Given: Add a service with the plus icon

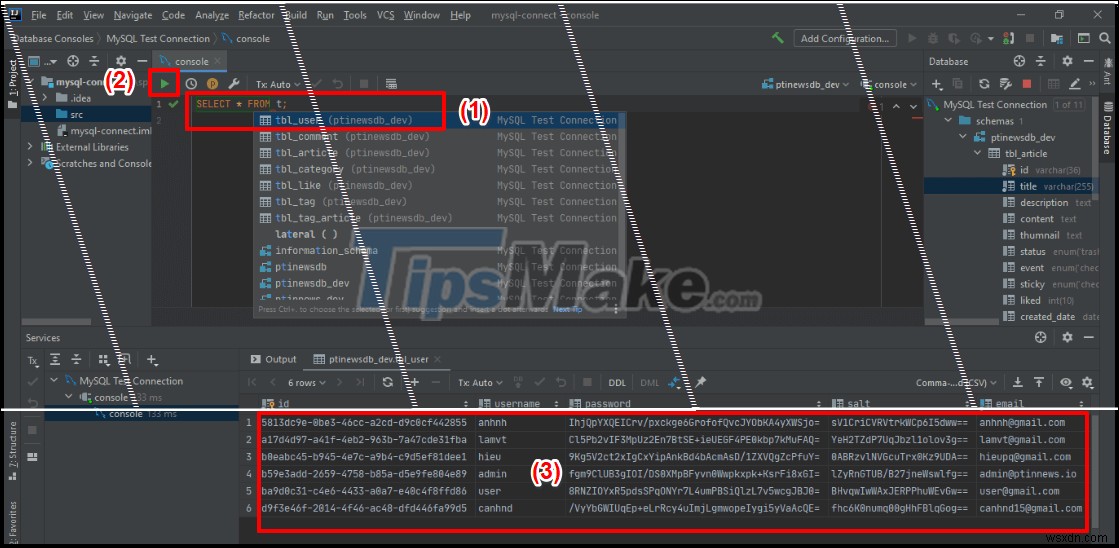Looking at the screenshot, I should (151, 360).
